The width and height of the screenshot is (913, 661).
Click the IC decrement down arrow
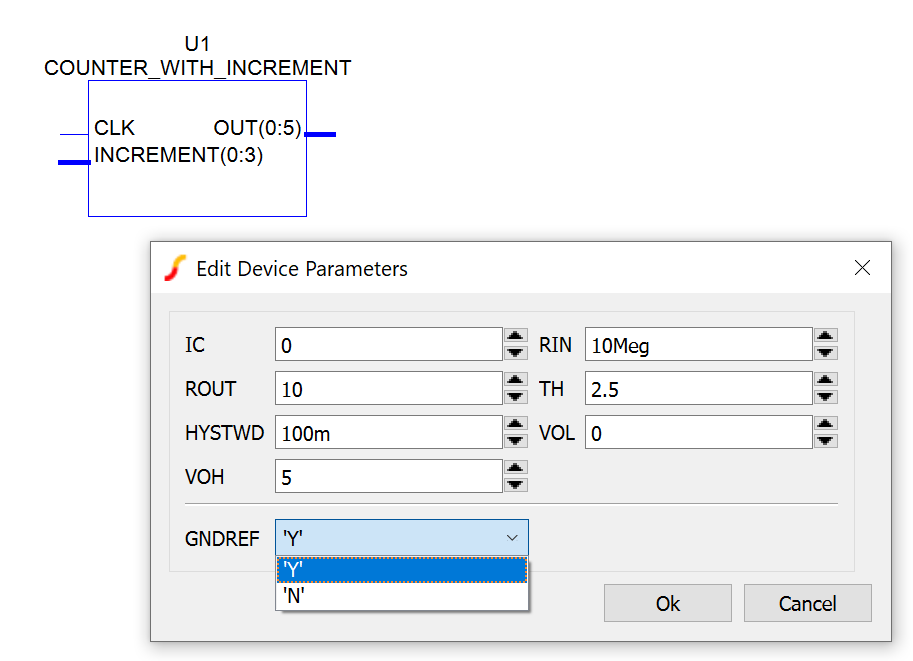coord(515,352)
